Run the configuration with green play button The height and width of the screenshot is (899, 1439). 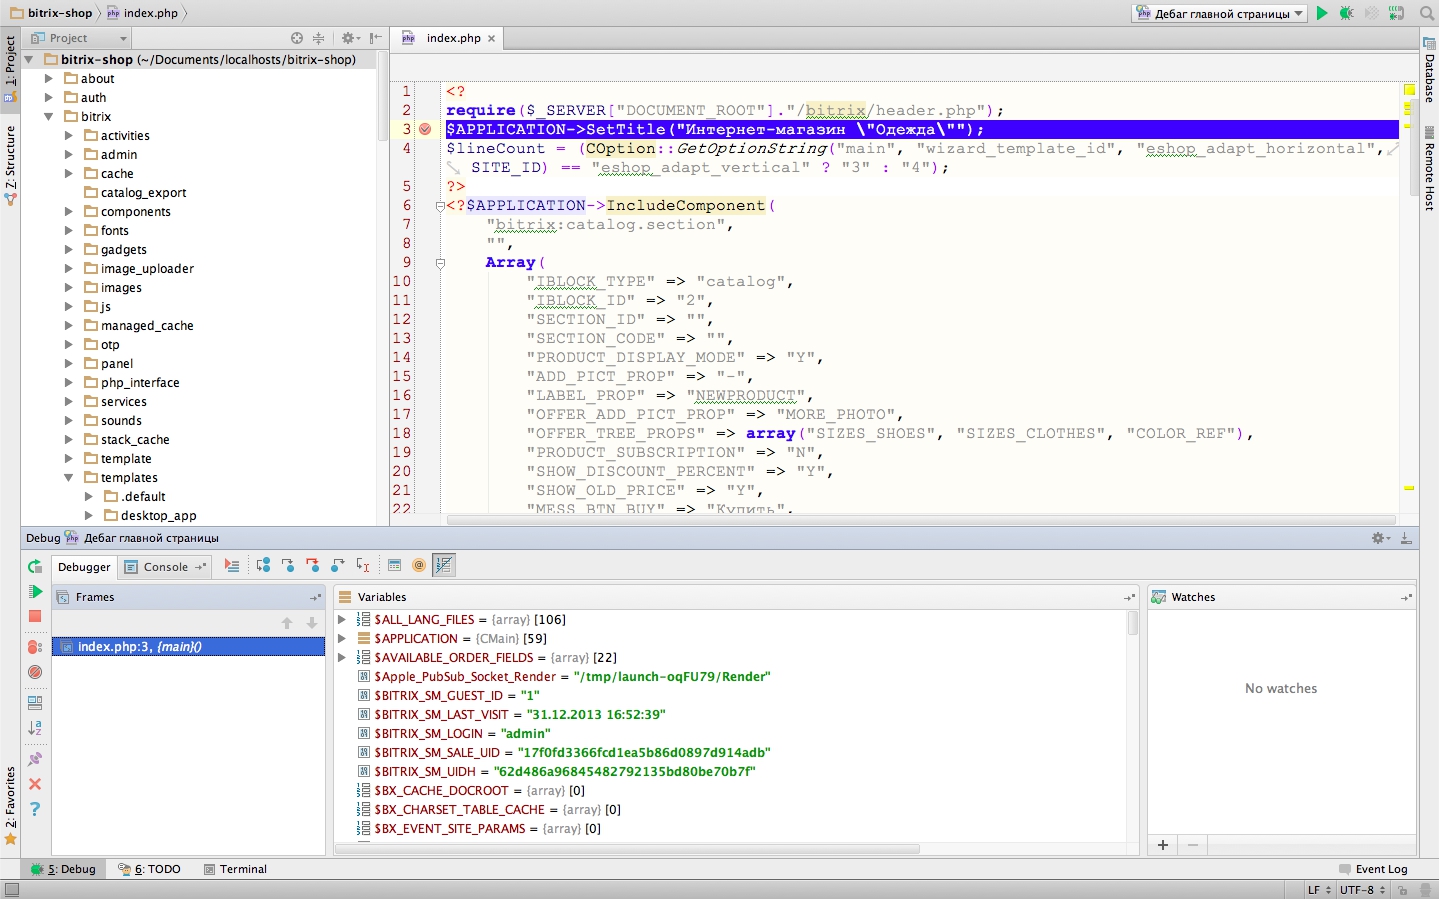pos(1322,13)
